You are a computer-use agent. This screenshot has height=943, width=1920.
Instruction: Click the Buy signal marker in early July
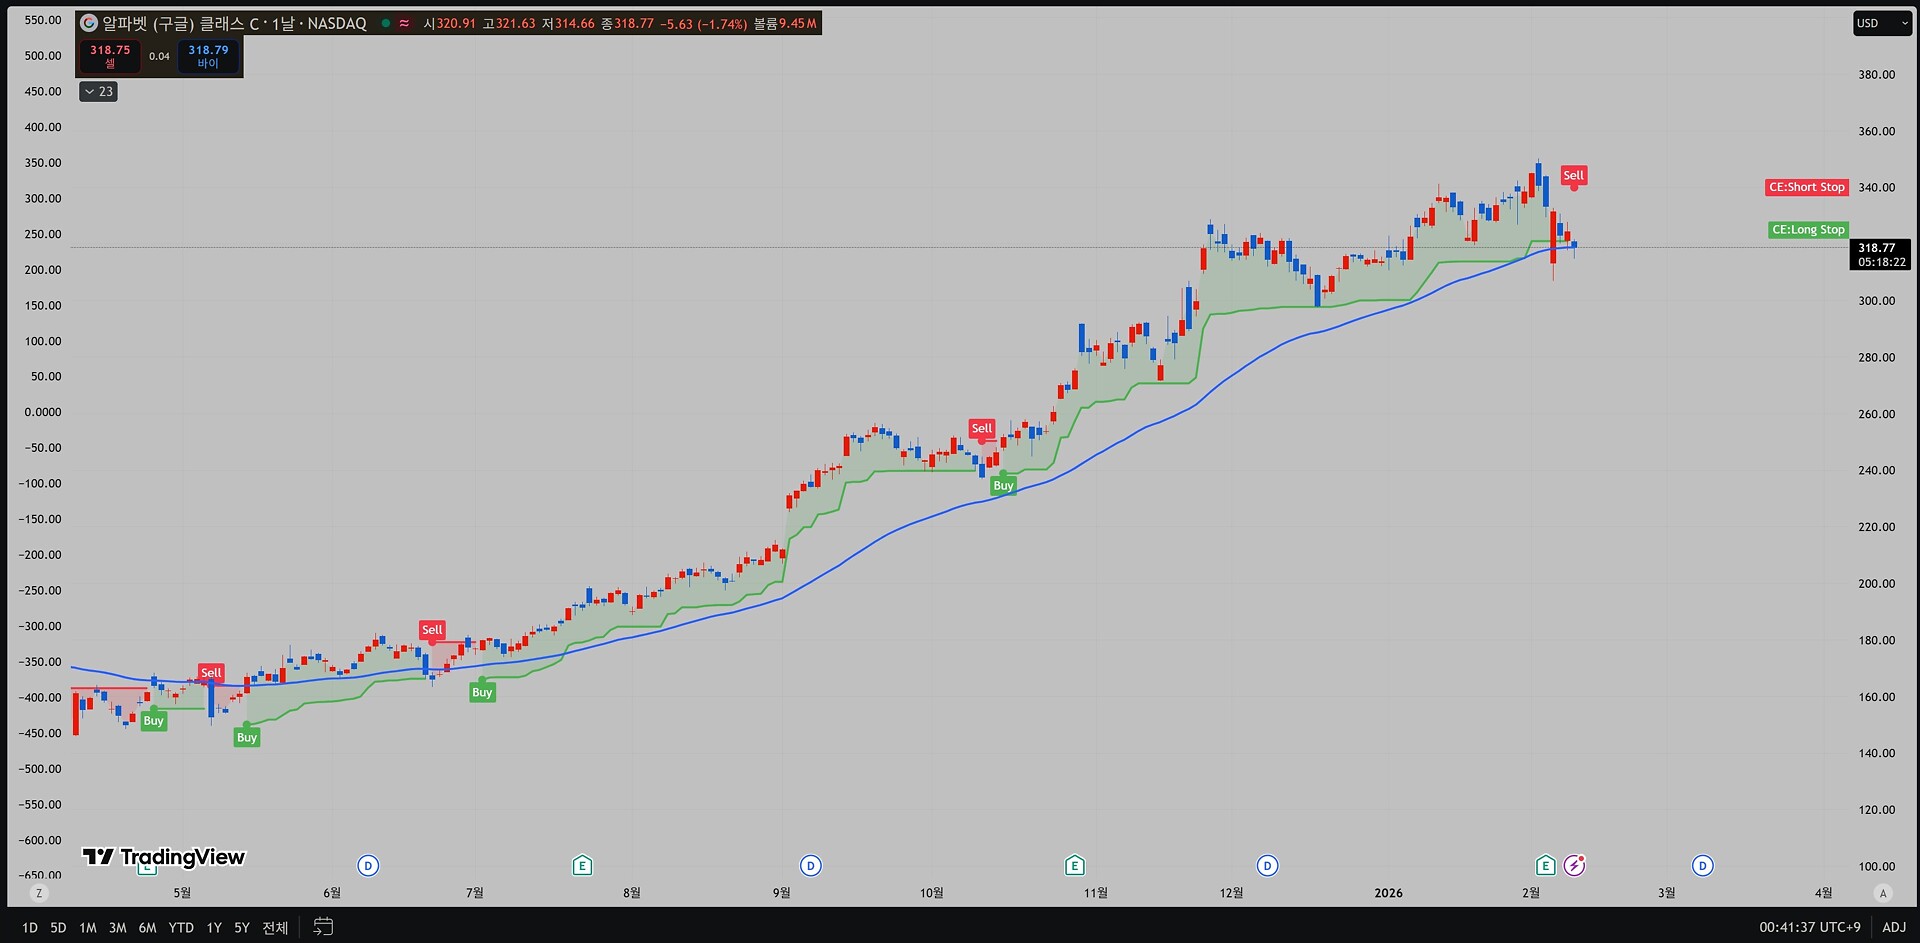pyautogui.click(x=482, y=692)
